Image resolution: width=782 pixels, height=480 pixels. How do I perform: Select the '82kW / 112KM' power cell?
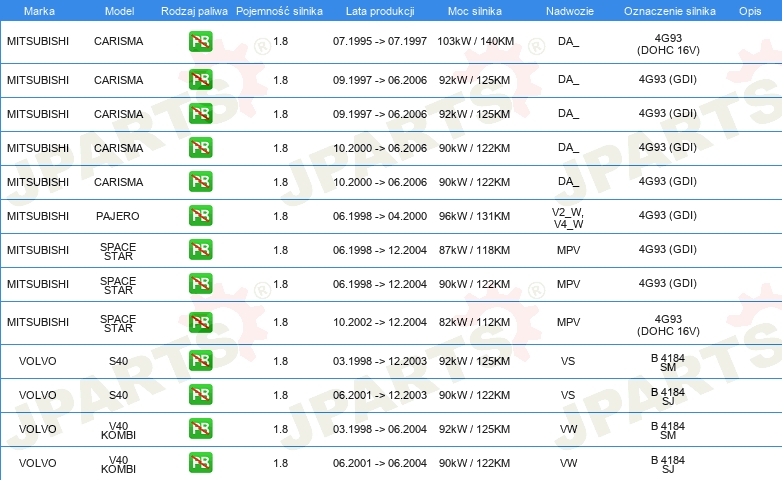coord(474,322)
